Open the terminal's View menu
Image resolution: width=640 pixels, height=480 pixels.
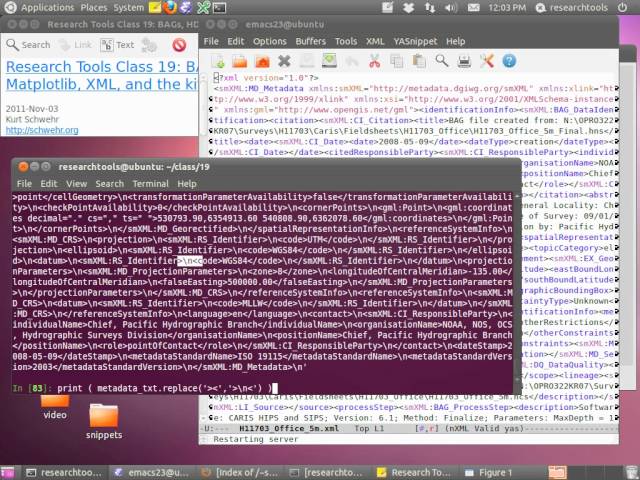(76, 184)
